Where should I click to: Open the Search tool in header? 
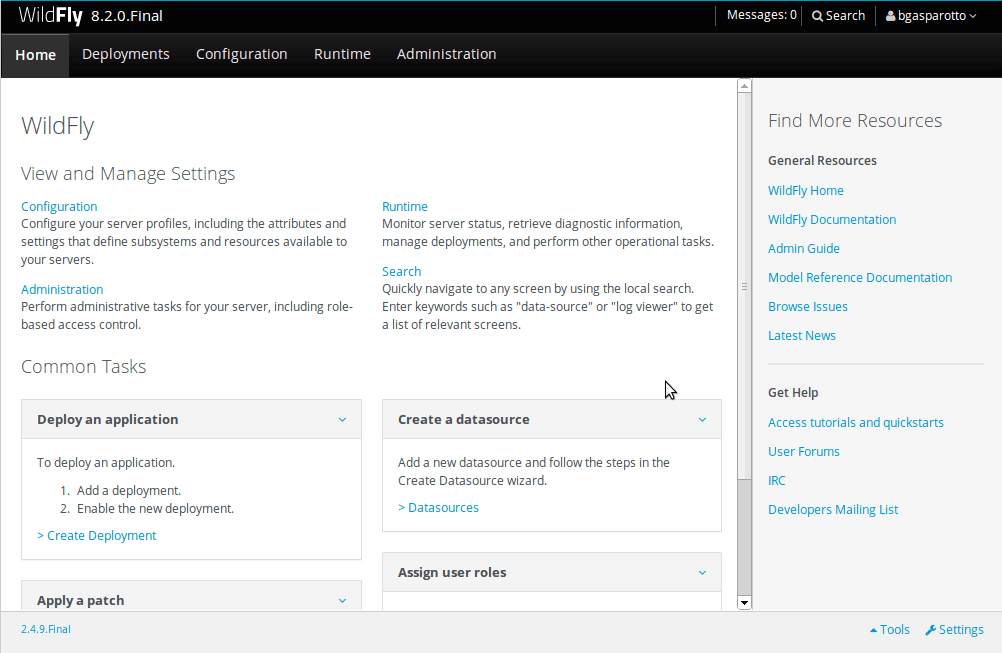point(838,16)
